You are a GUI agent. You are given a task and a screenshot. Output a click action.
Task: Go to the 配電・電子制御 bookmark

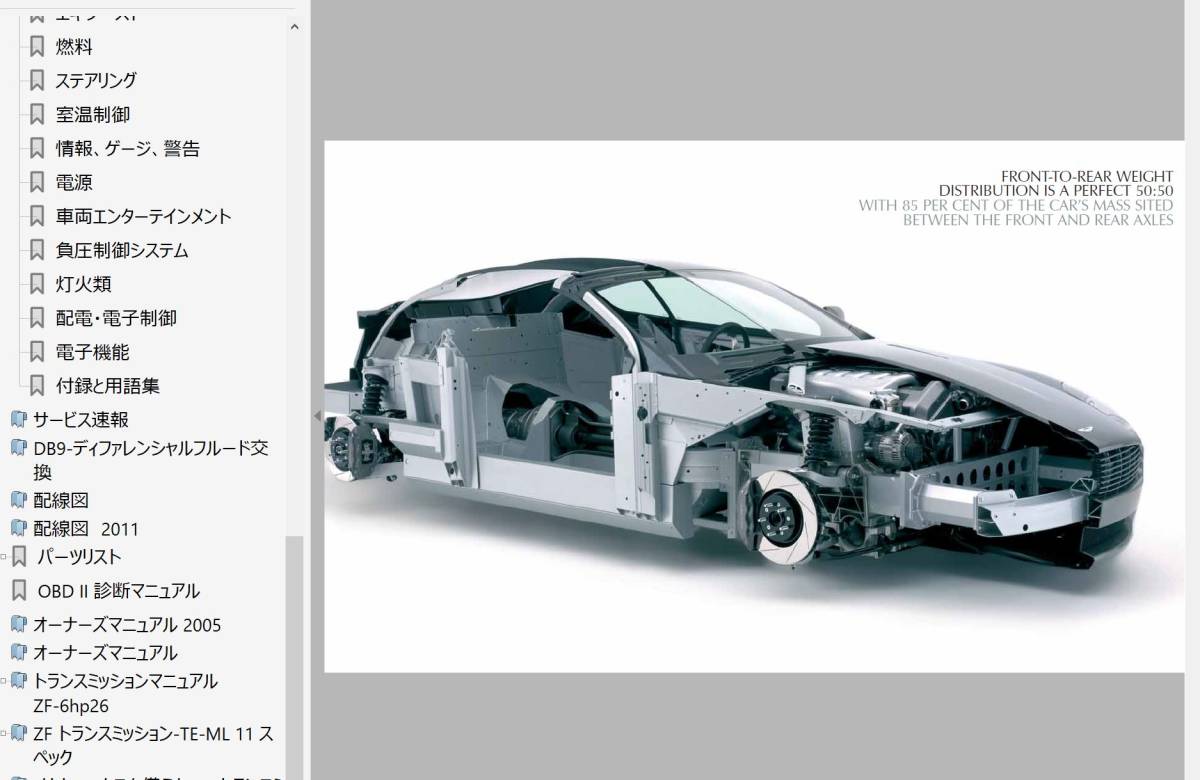(x=116, y=318)
